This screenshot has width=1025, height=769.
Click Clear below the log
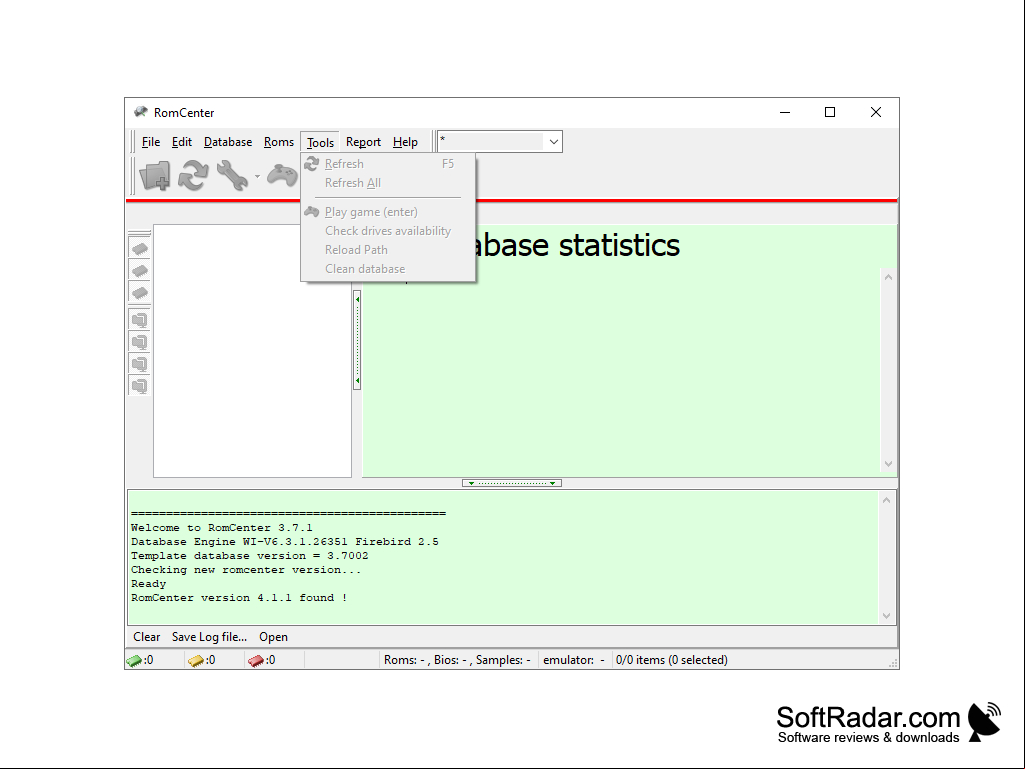click(x=146, y=637)
